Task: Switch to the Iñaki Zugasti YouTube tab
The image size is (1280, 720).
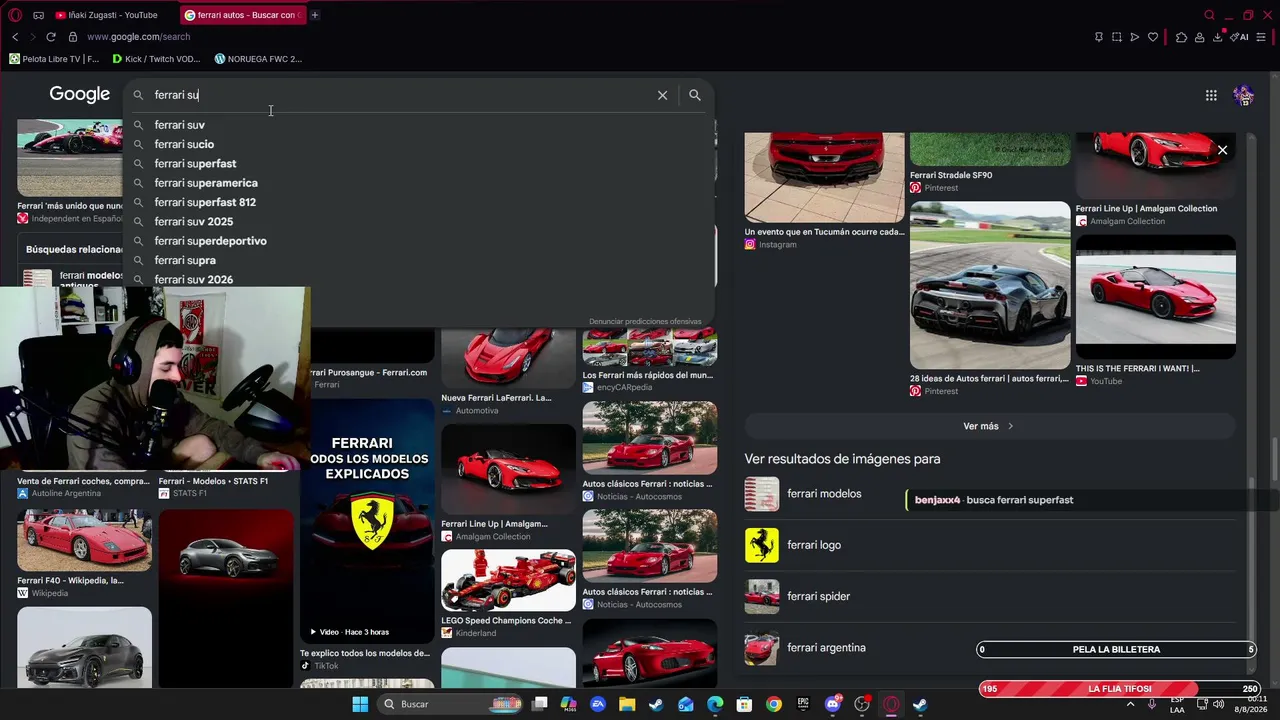Action: pos(107,15)
